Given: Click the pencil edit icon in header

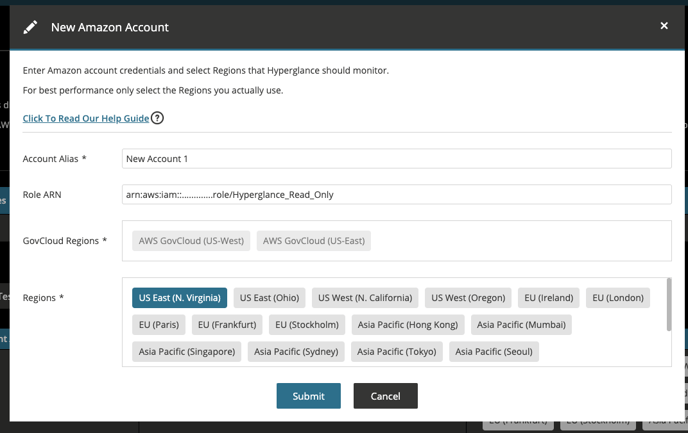Looking at the screenshot, I should point(30,27).
